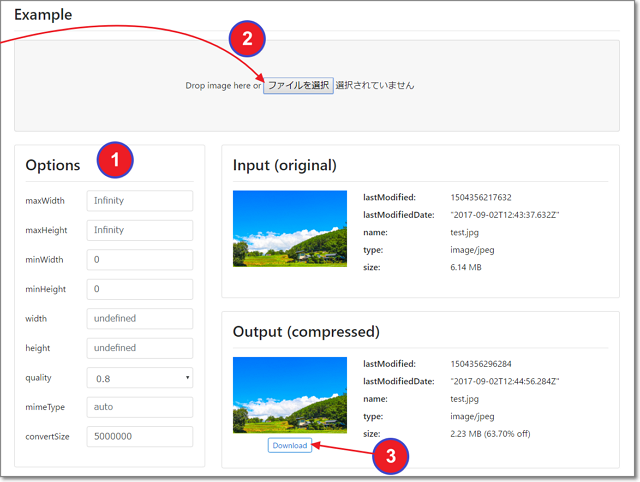Select the height input field
The height and width of the screenshot is (482, 640).
pyautogui.click(x=139, y=348)
